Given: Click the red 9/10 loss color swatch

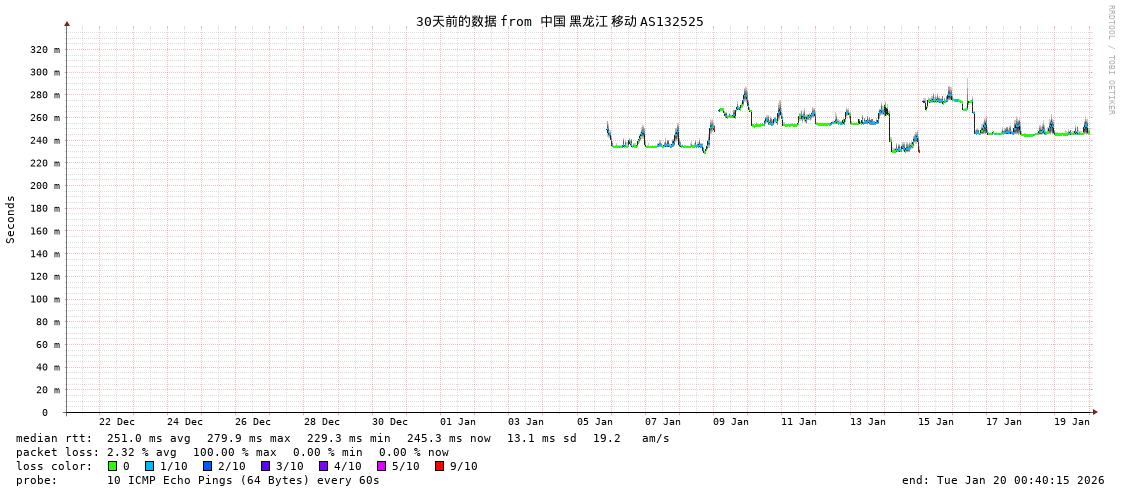Looking at the screenshot, I should pyautogui.click(x=439, y=466).
